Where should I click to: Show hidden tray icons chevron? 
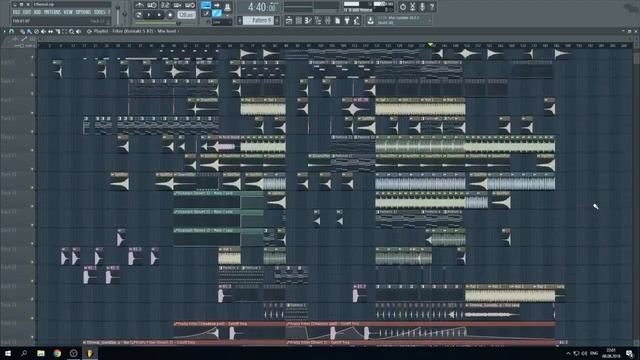(x=568, y=353)
